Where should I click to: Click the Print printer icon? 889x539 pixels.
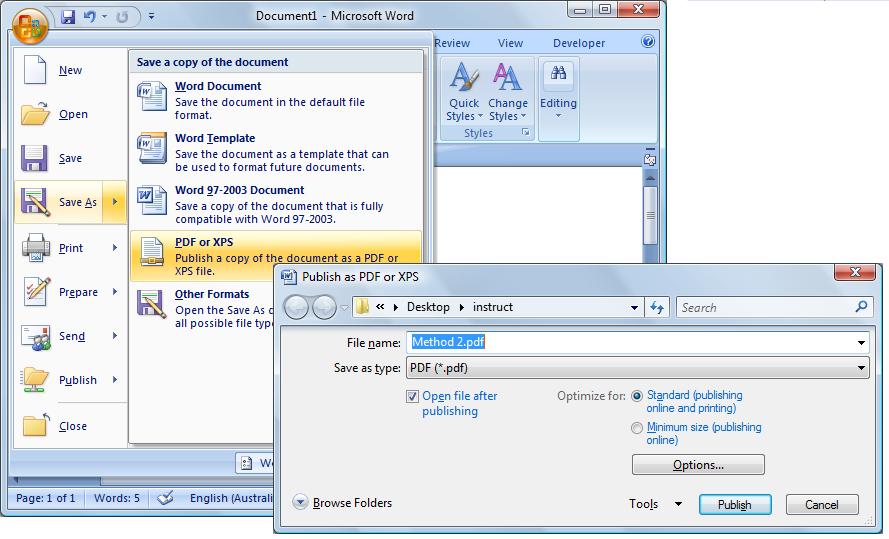pyautogui.click(x=36, y=248)
